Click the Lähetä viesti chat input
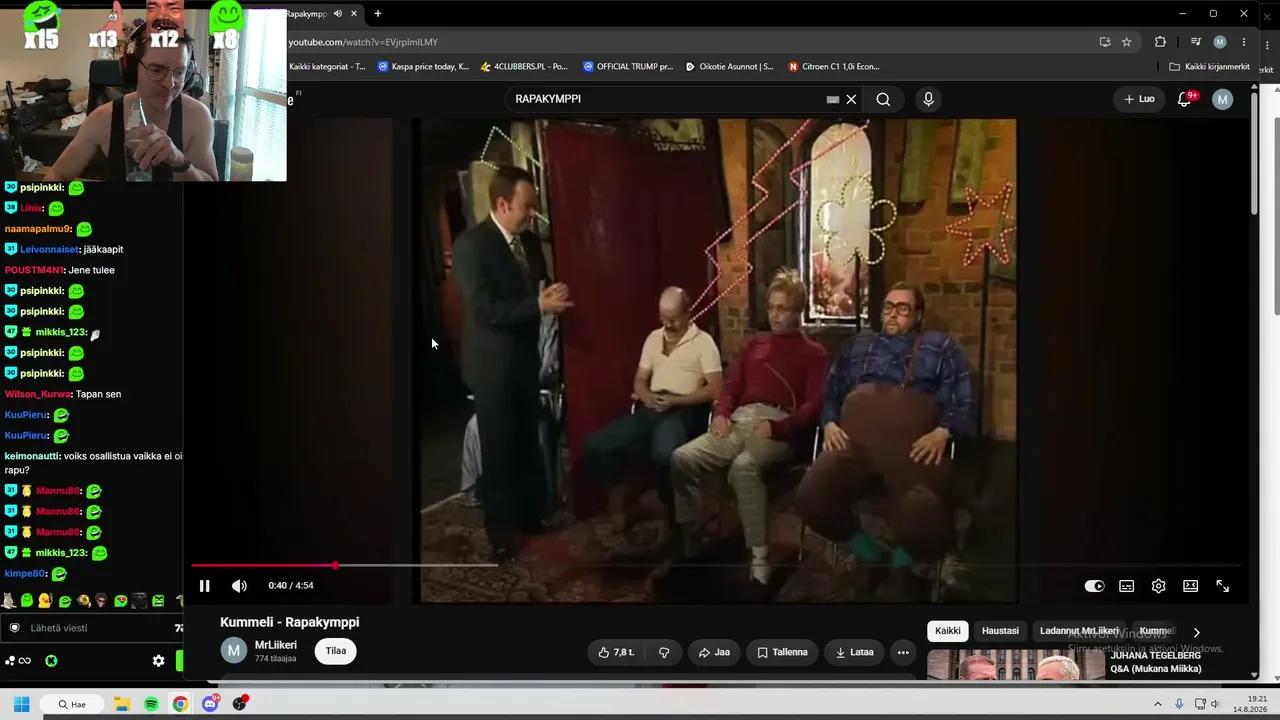The image size is (1280, 720). click(x=90, y=628)
